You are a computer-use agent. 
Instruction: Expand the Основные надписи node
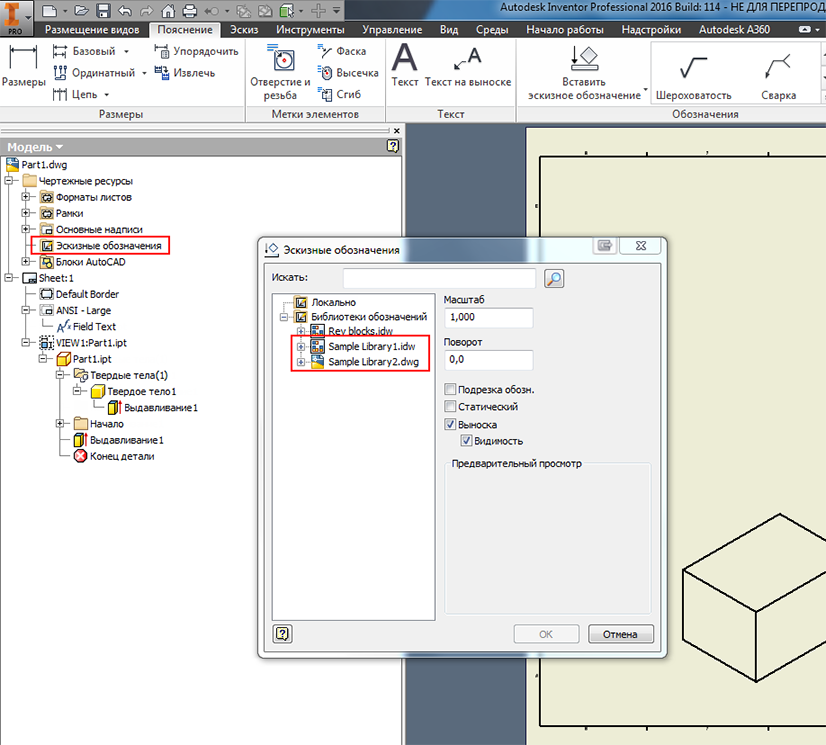click(25, 229)
